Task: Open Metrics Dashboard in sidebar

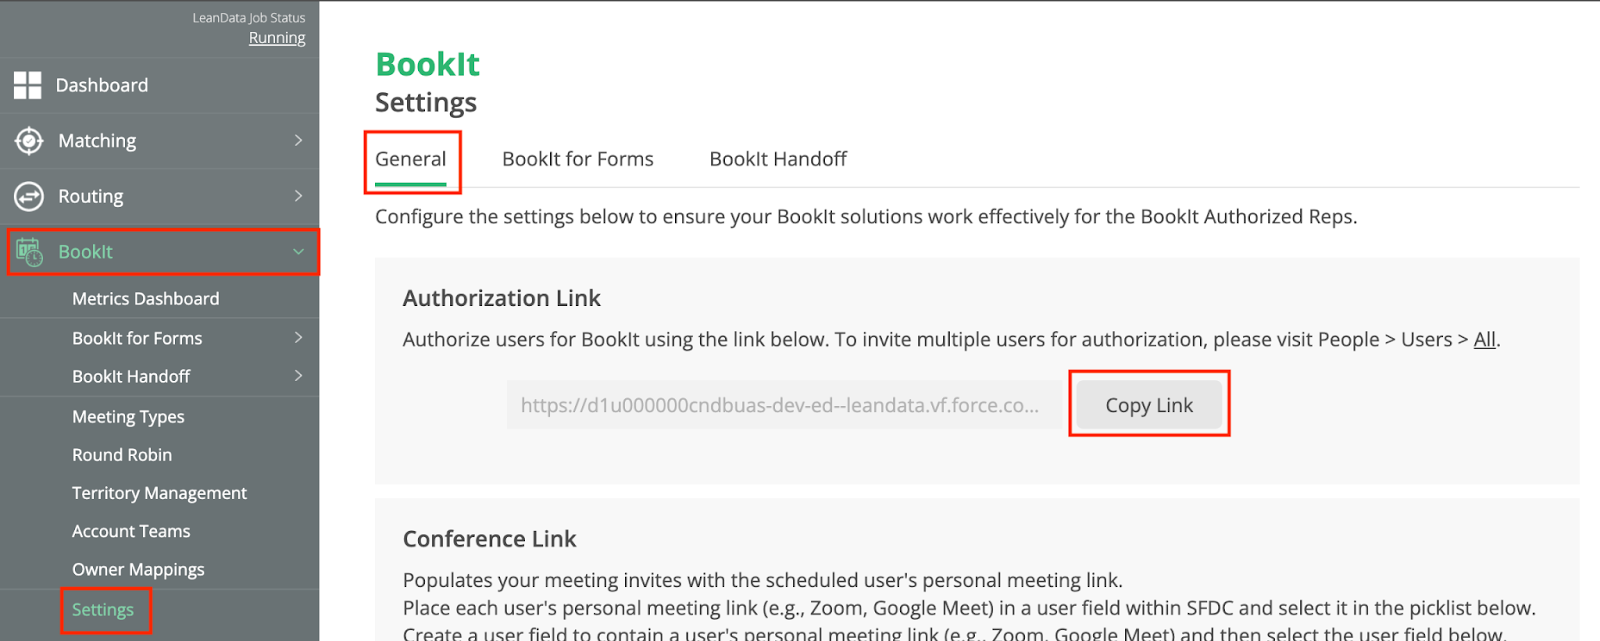Action: tap(145, 299)
